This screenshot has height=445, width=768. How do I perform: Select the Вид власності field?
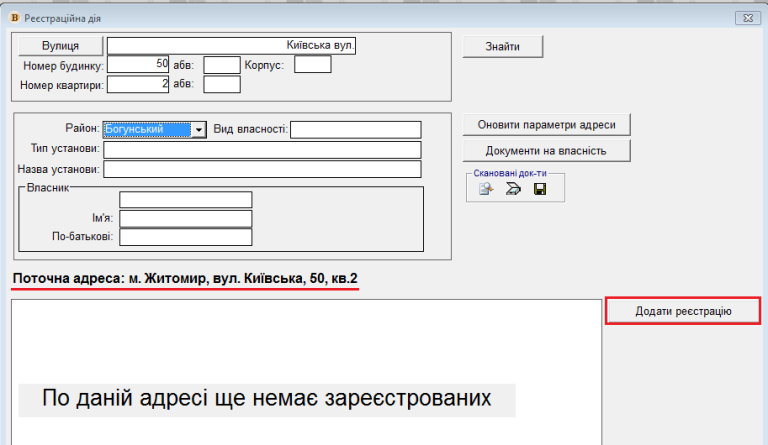tap(356, 129)
